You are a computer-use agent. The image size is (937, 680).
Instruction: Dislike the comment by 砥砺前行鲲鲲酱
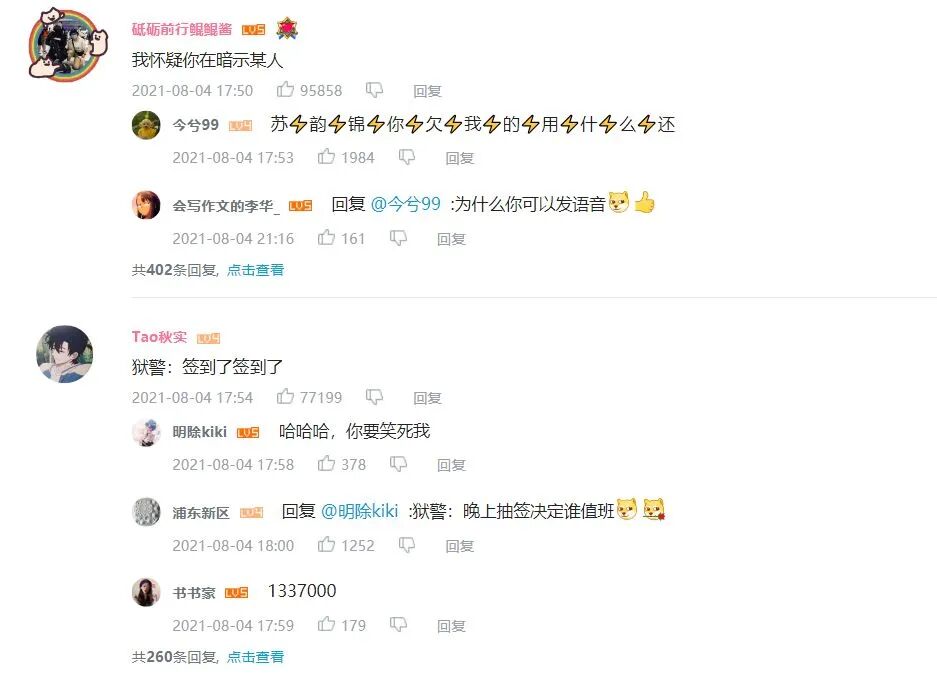tap(374, 90)
